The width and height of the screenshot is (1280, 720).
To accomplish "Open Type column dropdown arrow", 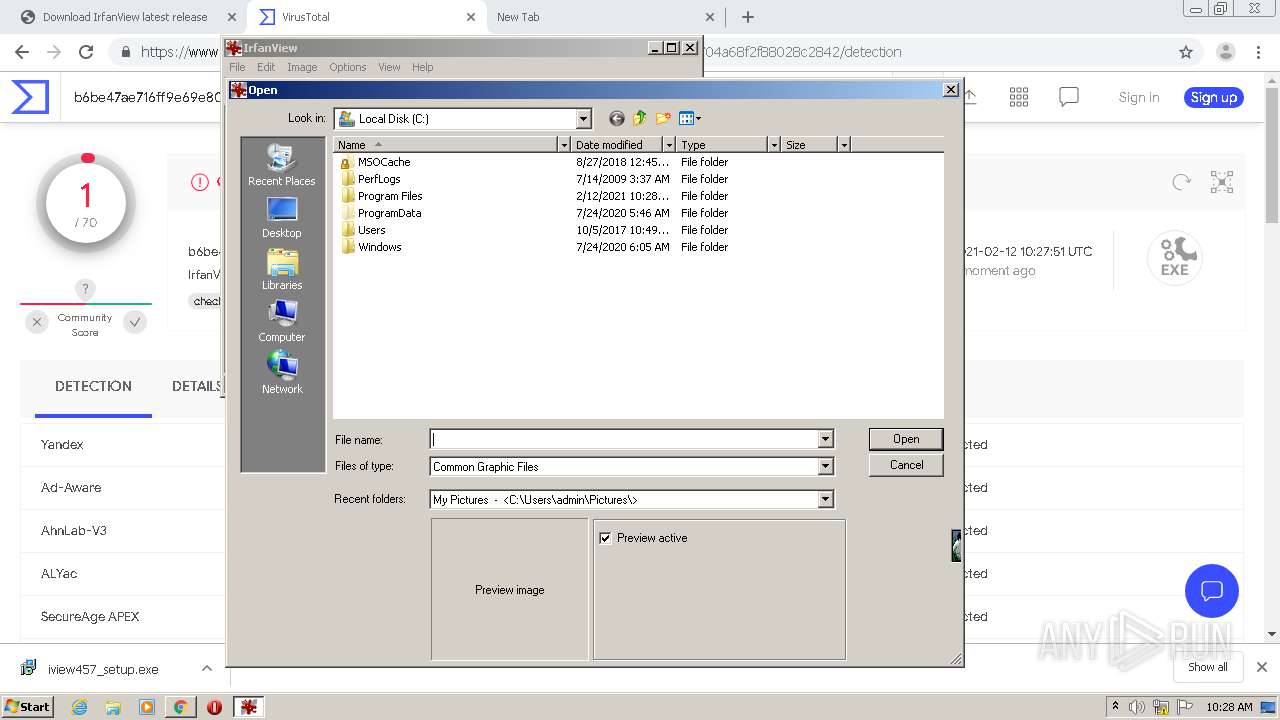I will pyautogui.click(x=774, y=145).
